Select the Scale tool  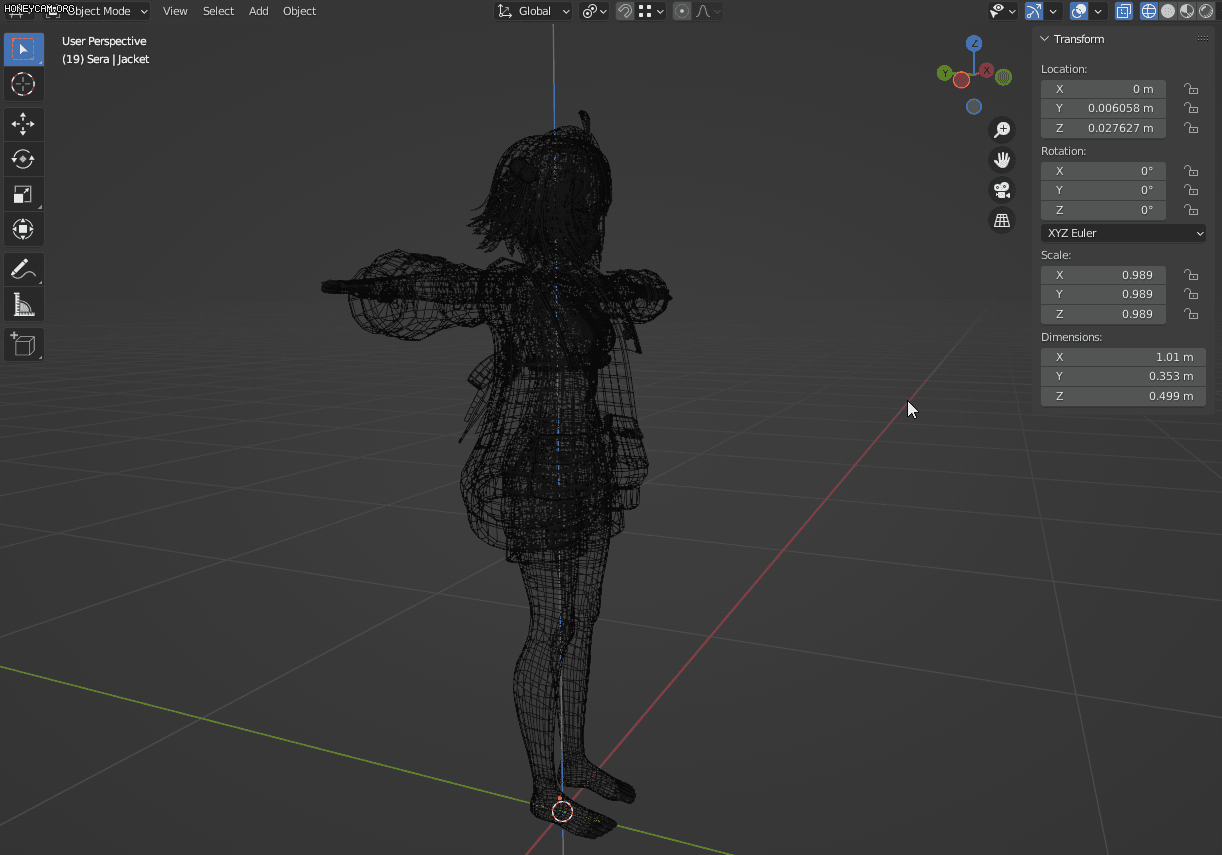[23, 194]
